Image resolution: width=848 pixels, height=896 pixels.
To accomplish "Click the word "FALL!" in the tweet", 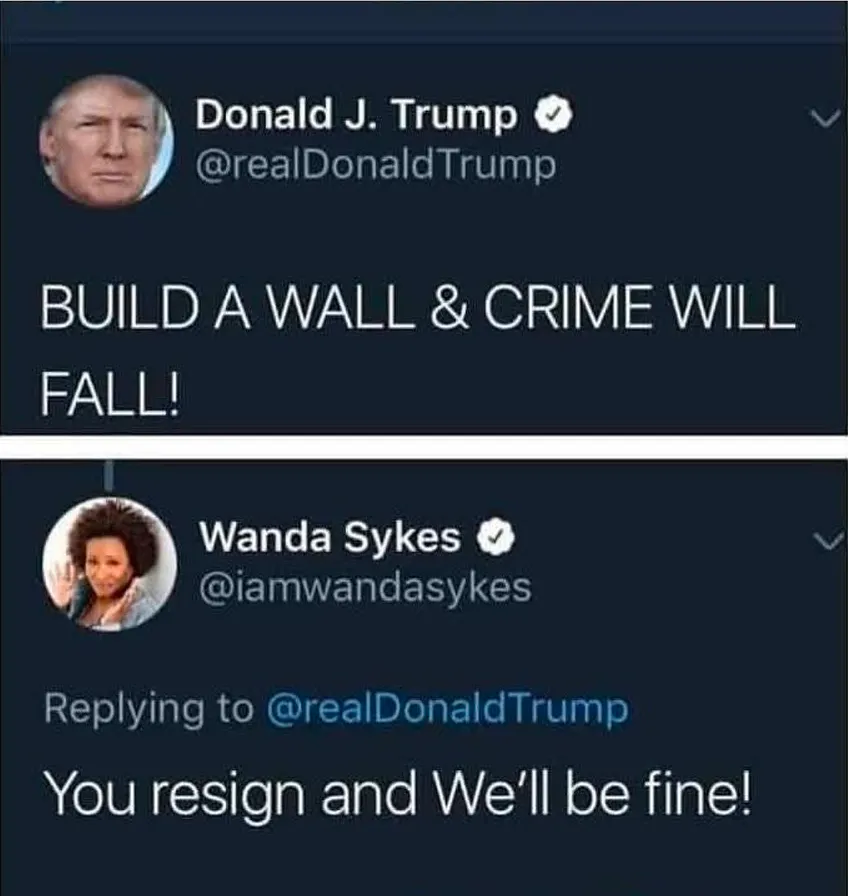I will click(x=110, y=394).
